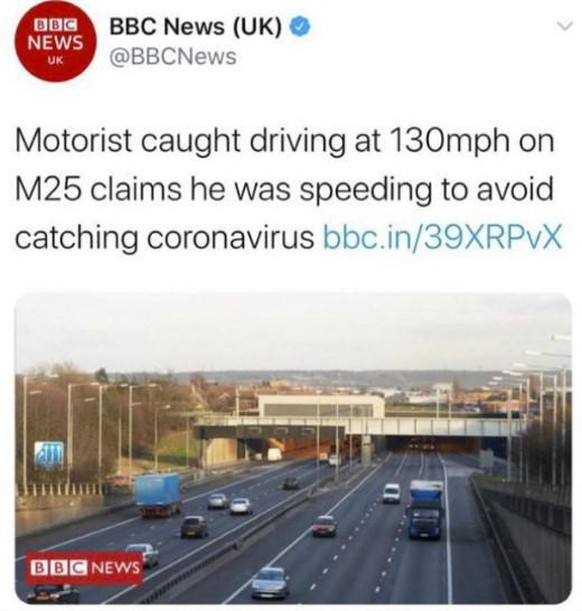Click the word Motorist starting the tweet
The width and height of the screenshot is (582, 611).
coord(73,141)
